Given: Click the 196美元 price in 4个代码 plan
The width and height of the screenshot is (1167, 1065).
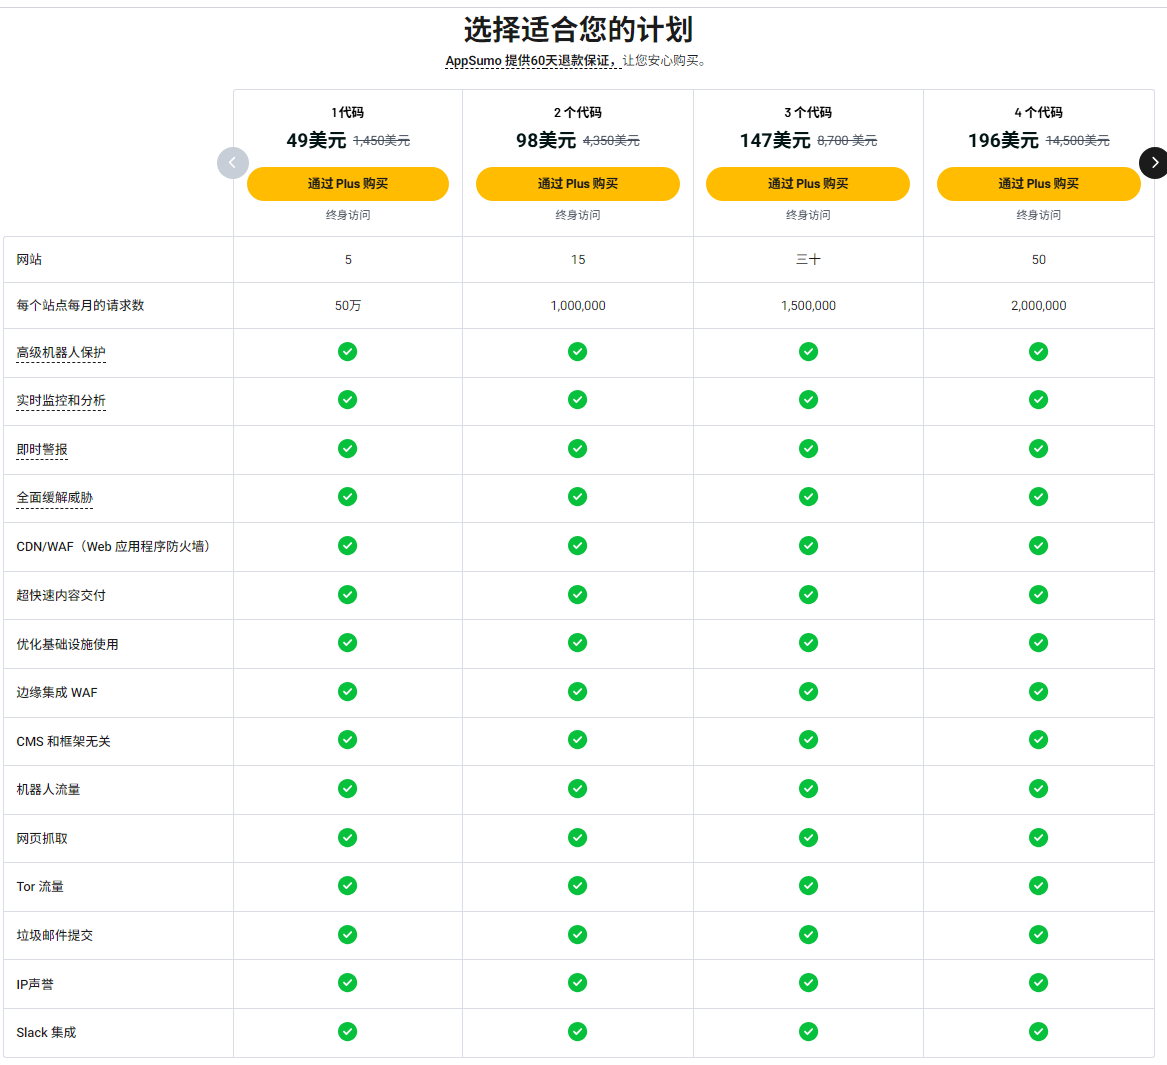Looking at the screenshot, I should pos(1003,141).
